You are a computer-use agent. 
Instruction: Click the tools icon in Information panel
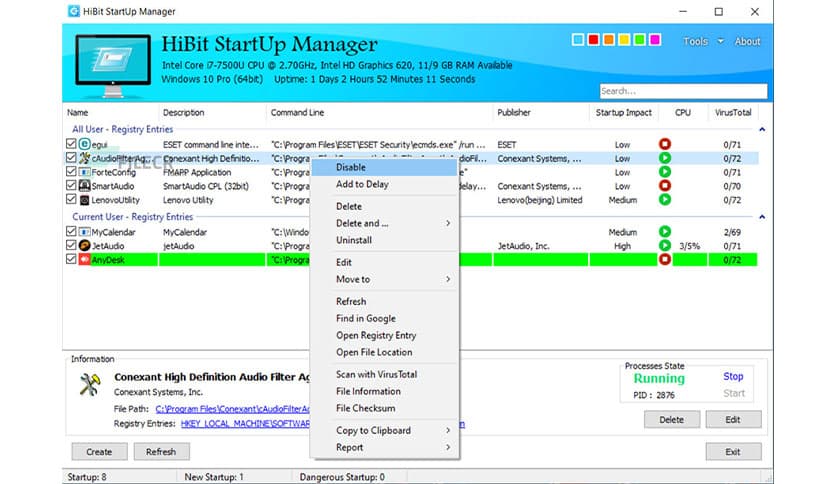tap(90, 384)
